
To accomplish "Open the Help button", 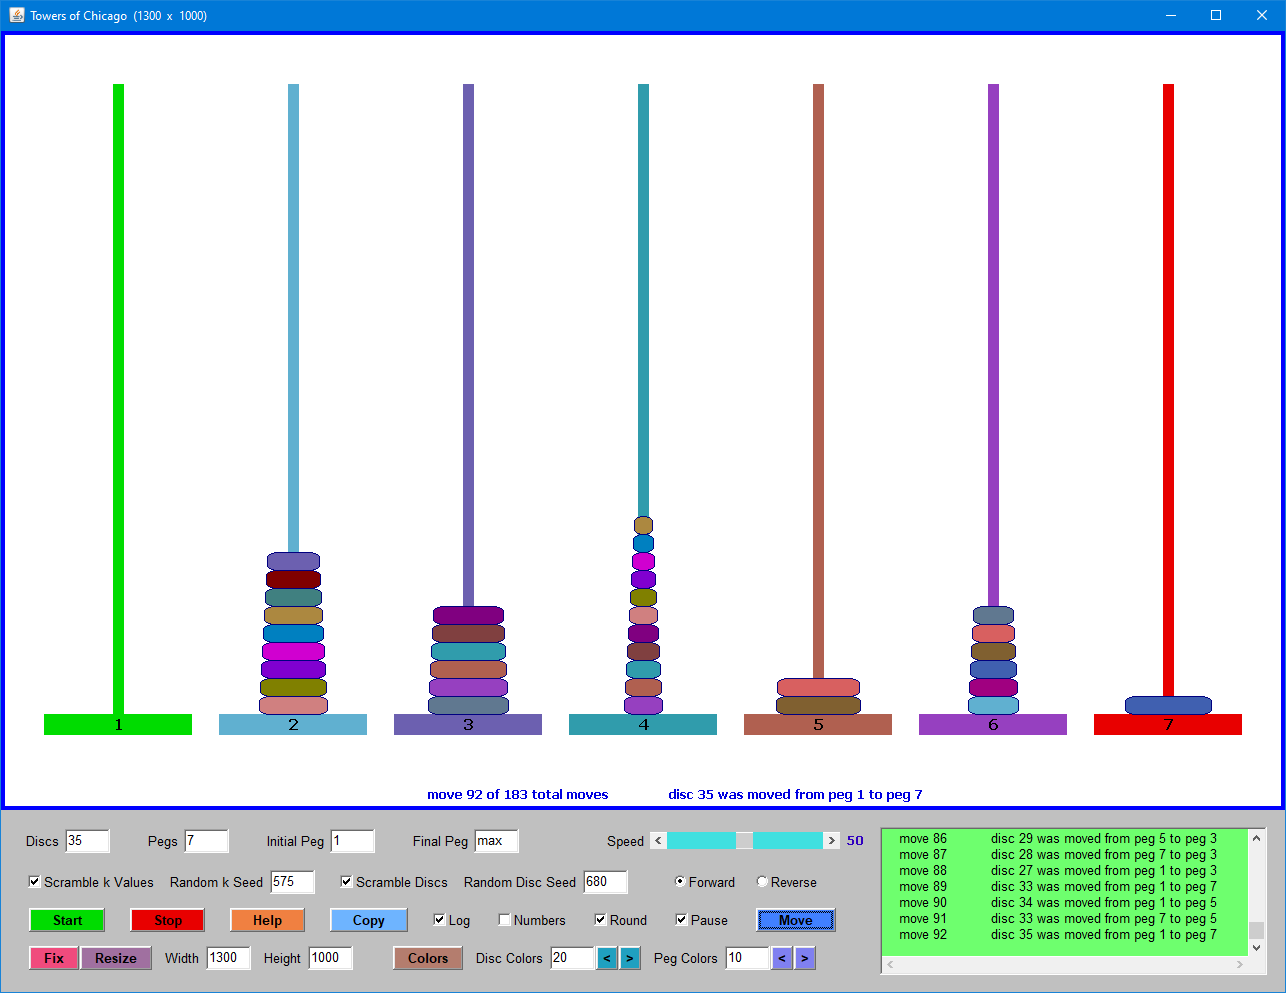I will coord(267,920).
